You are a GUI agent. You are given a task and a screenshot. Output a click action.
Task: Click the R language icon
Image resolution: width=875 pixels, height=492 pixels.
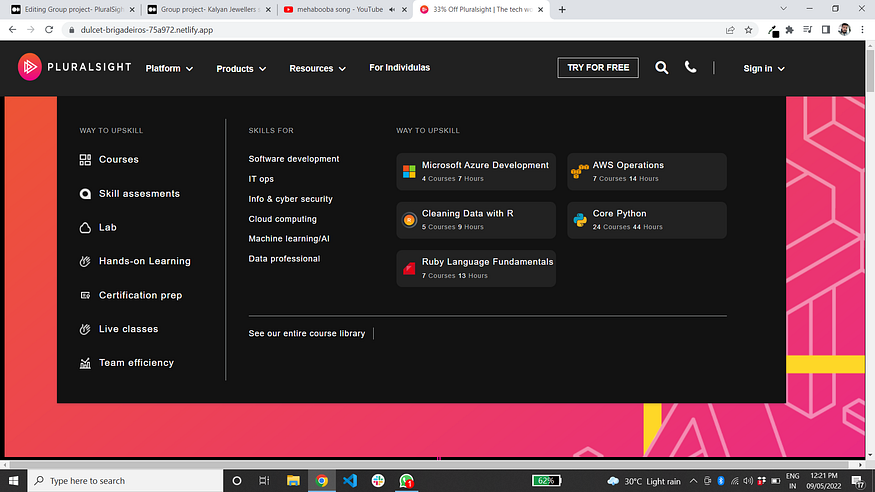pyautogui.click(x=409, y=220)
